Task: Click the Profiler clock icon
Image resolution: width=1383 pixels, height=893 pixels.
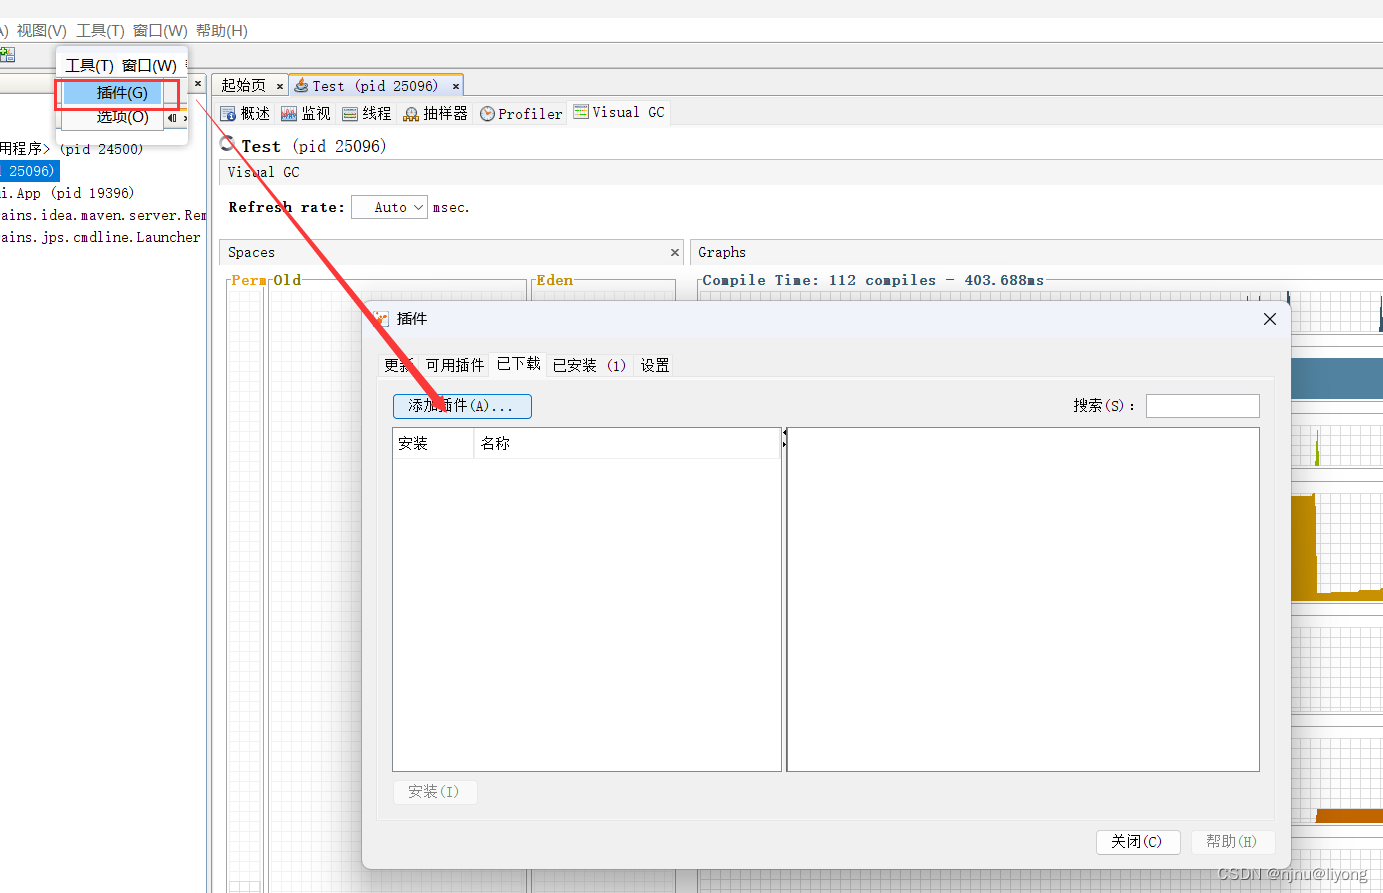Action: 487,114
